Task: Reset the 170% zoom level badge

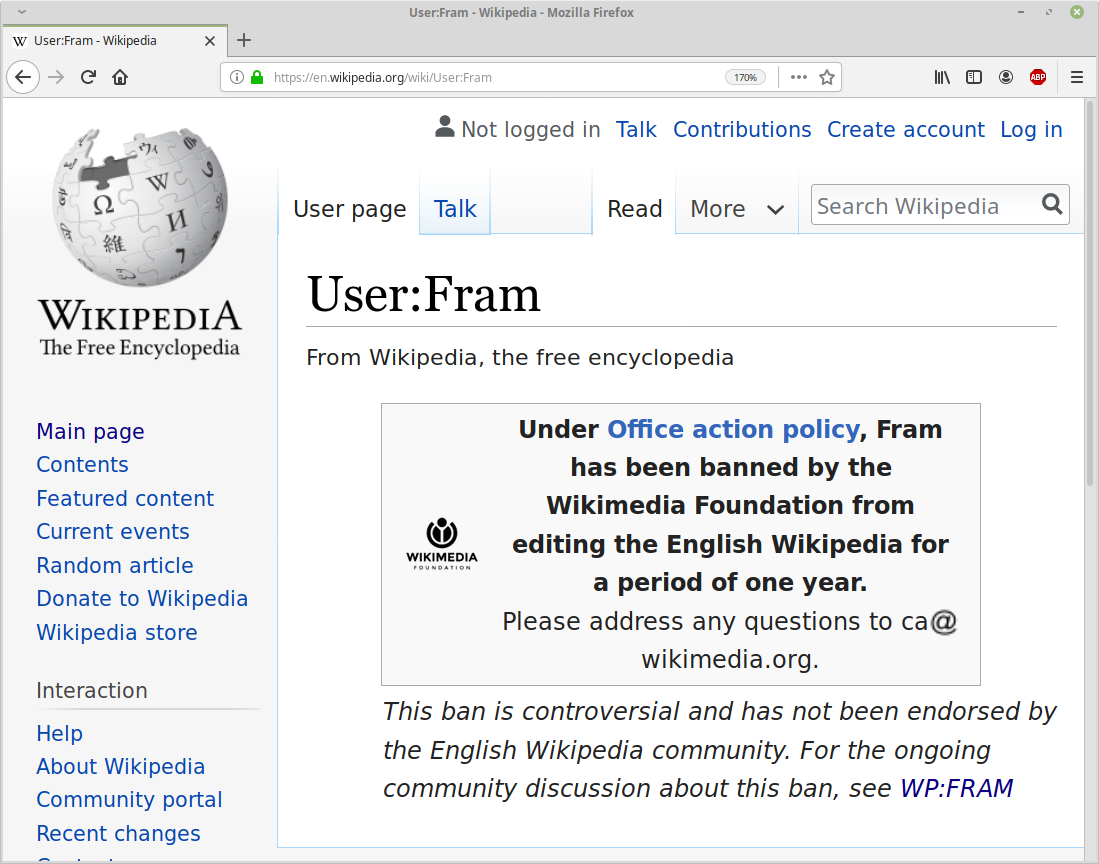Action: (745, 77)
